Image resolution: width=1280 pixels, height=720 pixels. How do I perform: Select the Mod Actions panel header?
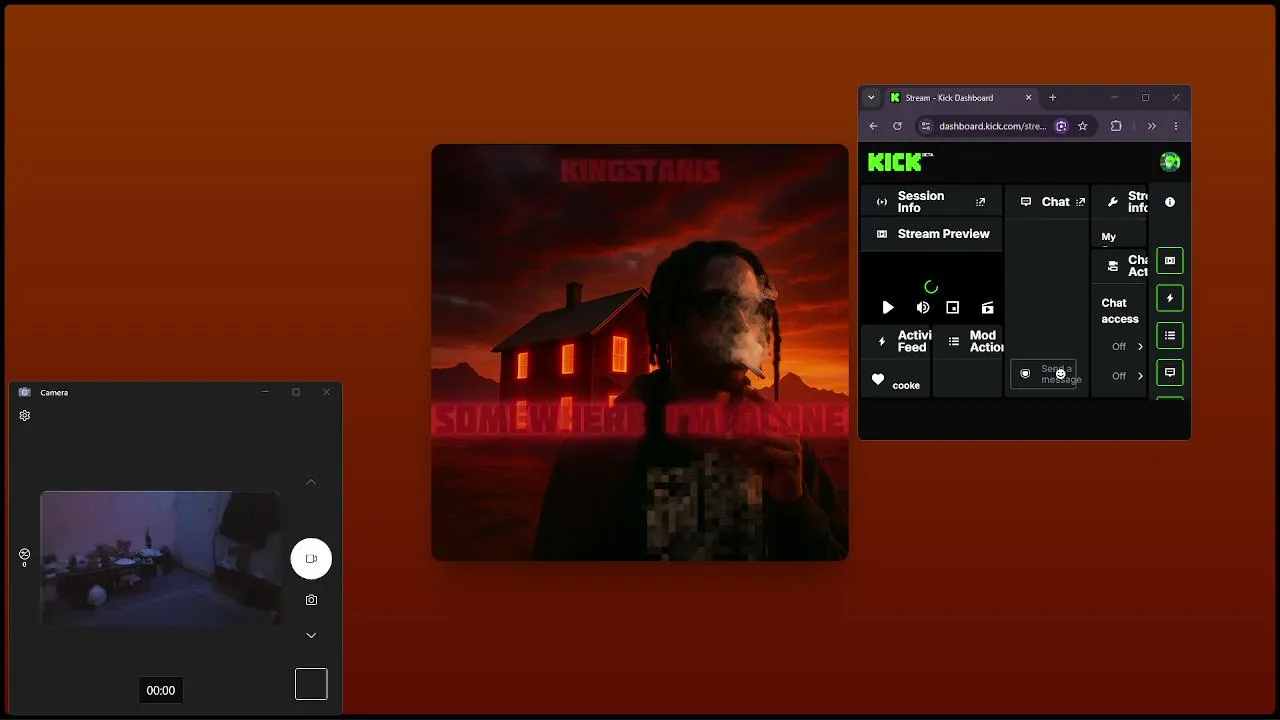click(968, 341)
